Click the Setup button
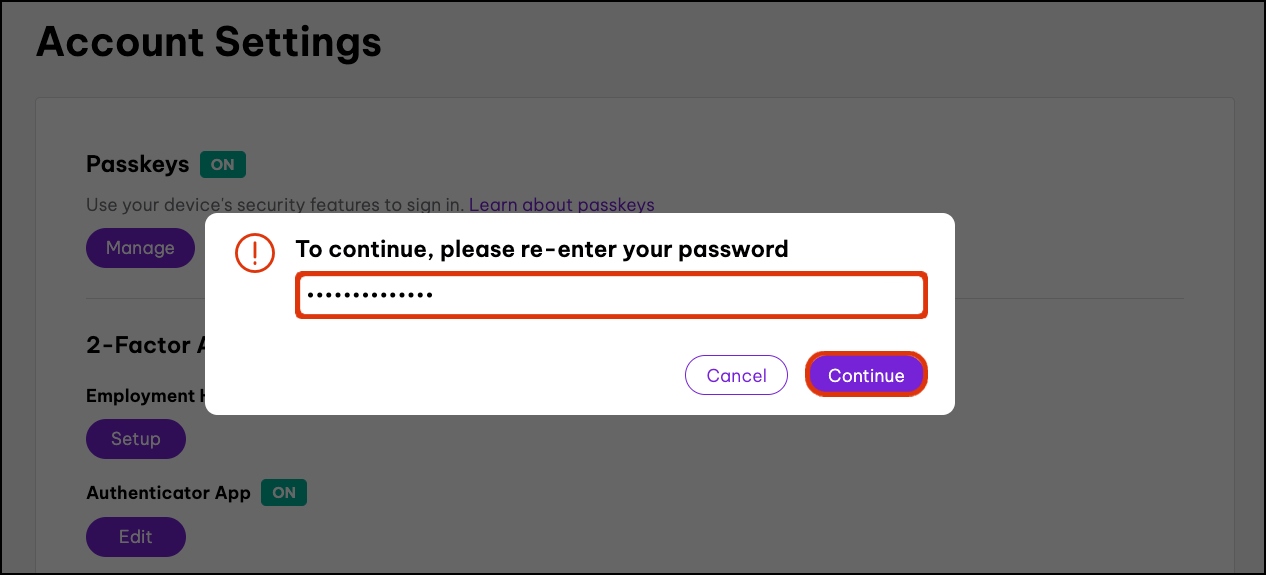 point(136,439)
